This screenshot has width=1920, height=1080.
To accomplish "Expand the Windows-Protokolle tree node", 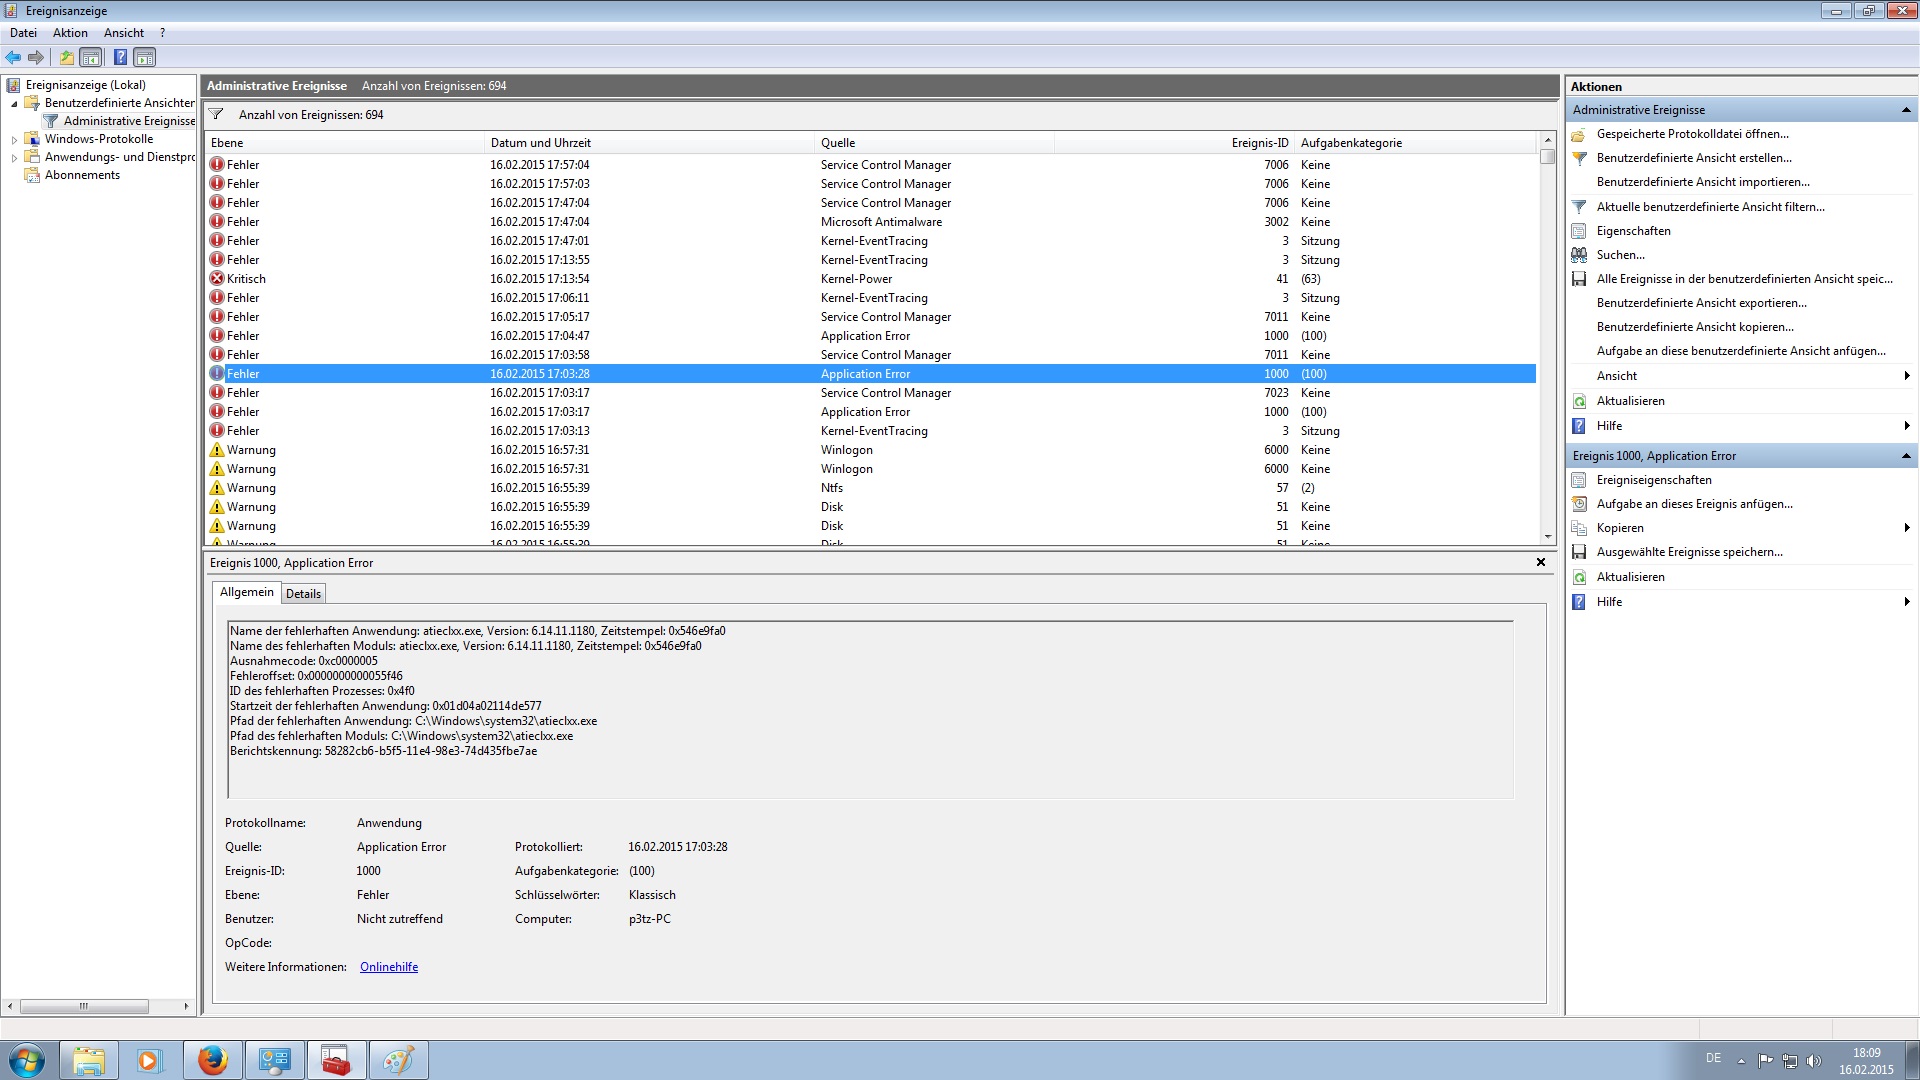I will [x=14, y=140].
